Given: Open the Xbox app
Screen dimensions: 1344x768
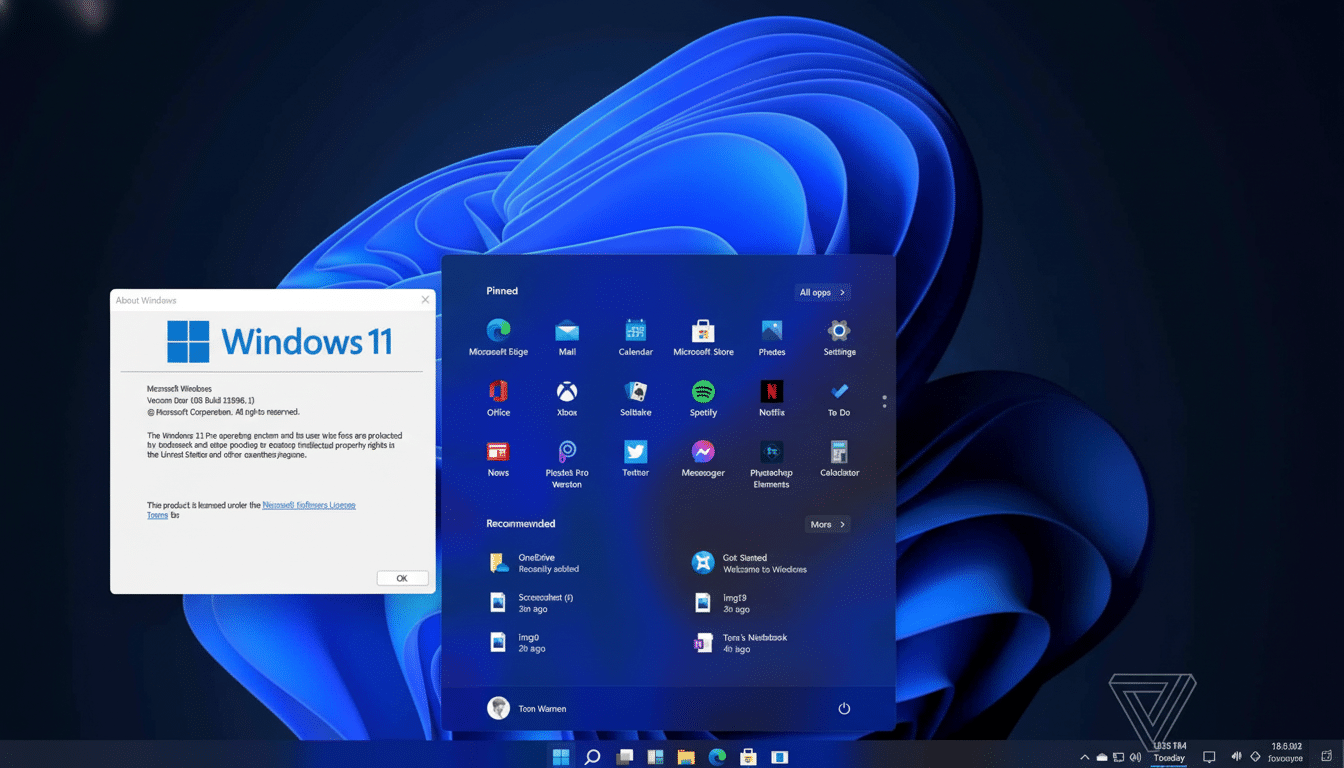Looking at the screenshot, I should (x=567, y=392).
